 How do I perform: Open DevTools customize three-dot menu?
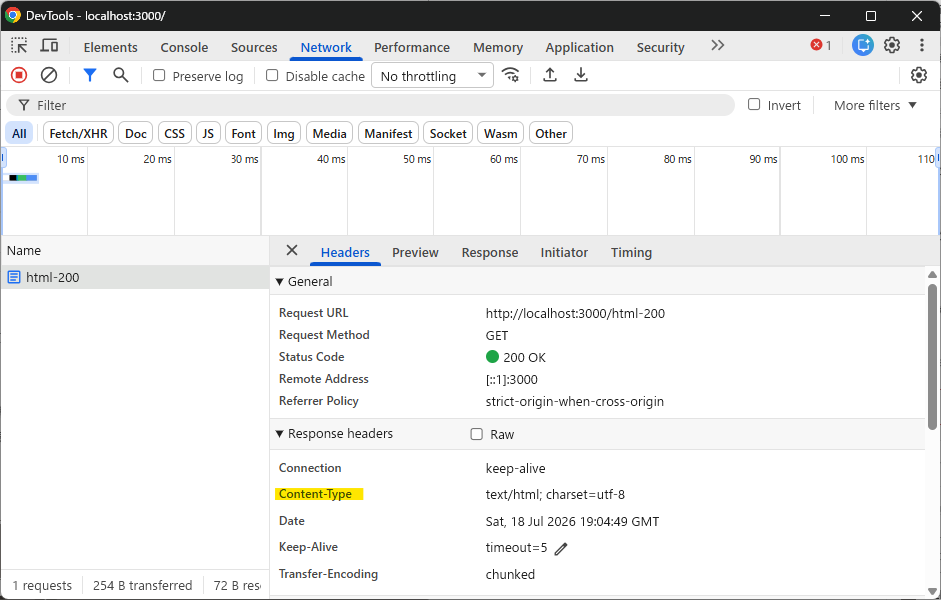pyautogui.click(x=922, y=45)
